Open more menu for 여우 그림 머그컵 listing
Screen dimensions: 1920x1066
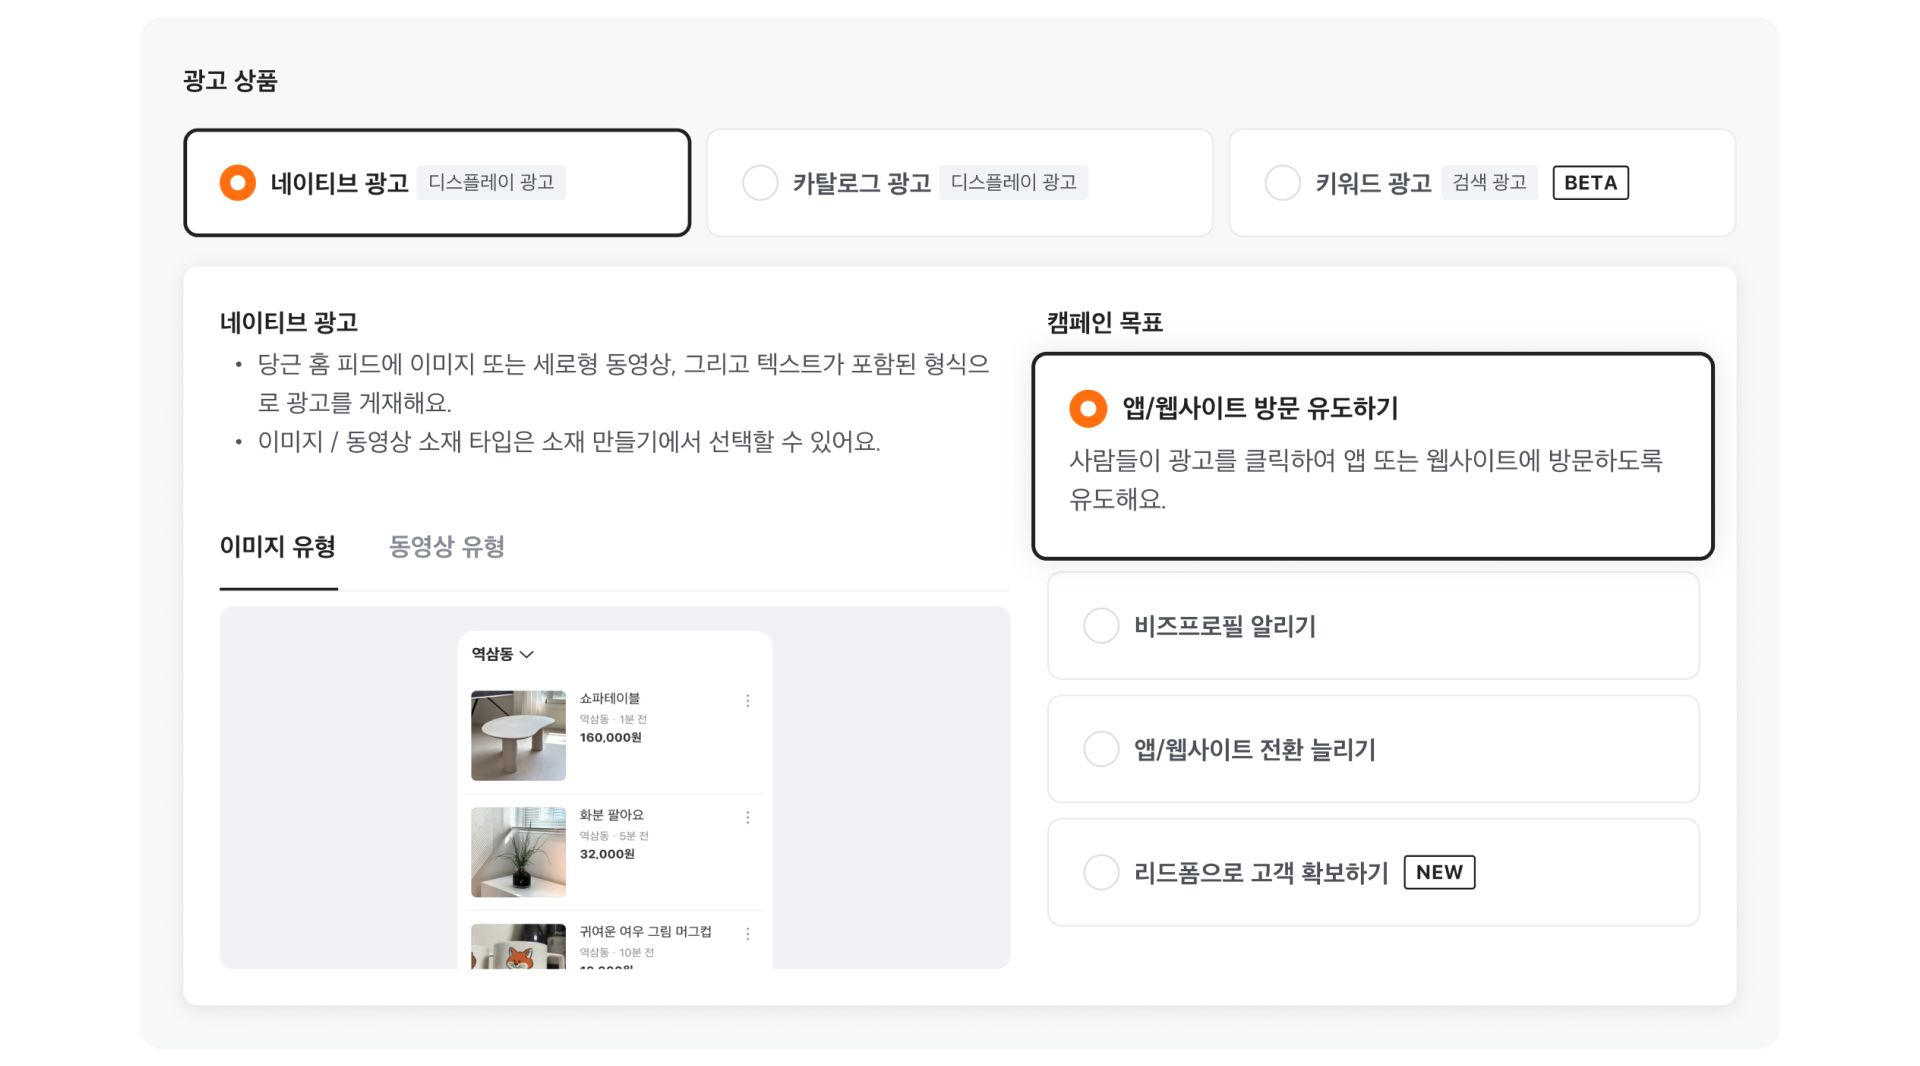click(x=747, y=934)
